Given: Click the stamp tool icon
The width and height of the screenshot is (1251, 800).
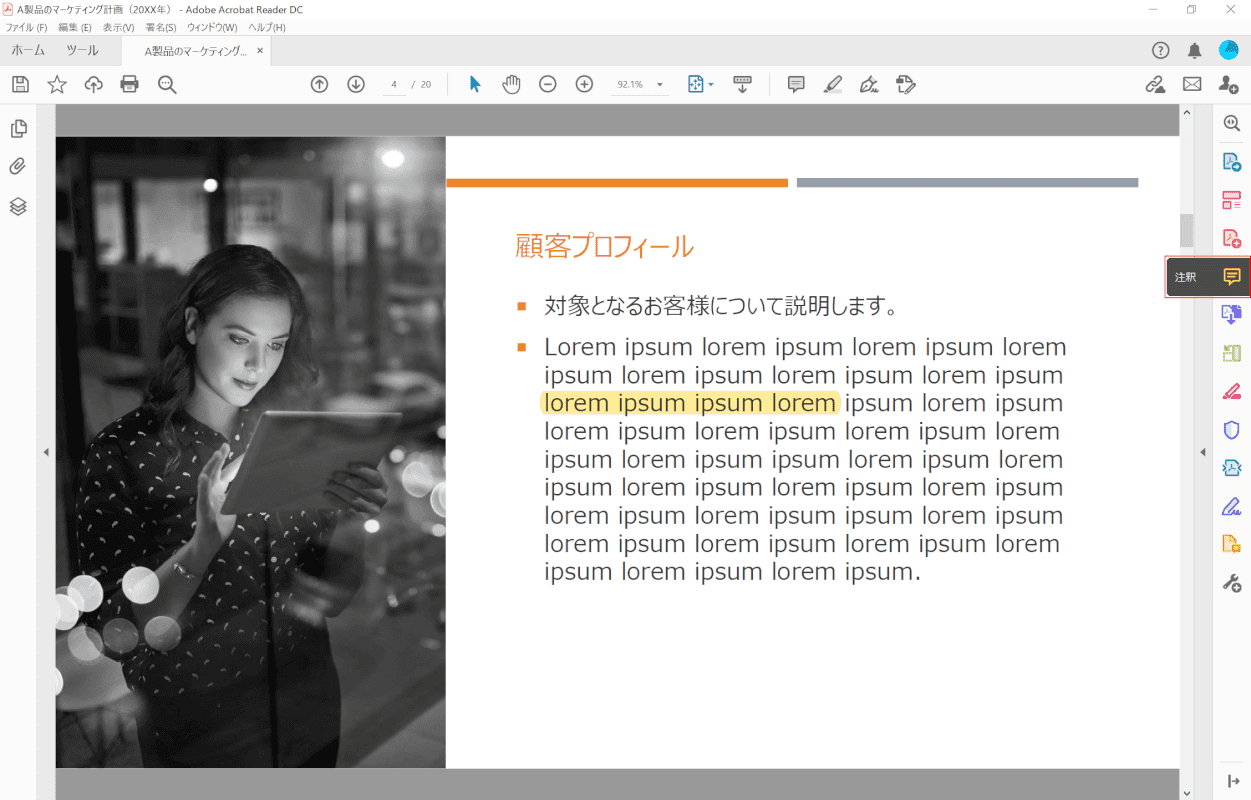Looking at the screenshot, I should click(x=906, y=84).
